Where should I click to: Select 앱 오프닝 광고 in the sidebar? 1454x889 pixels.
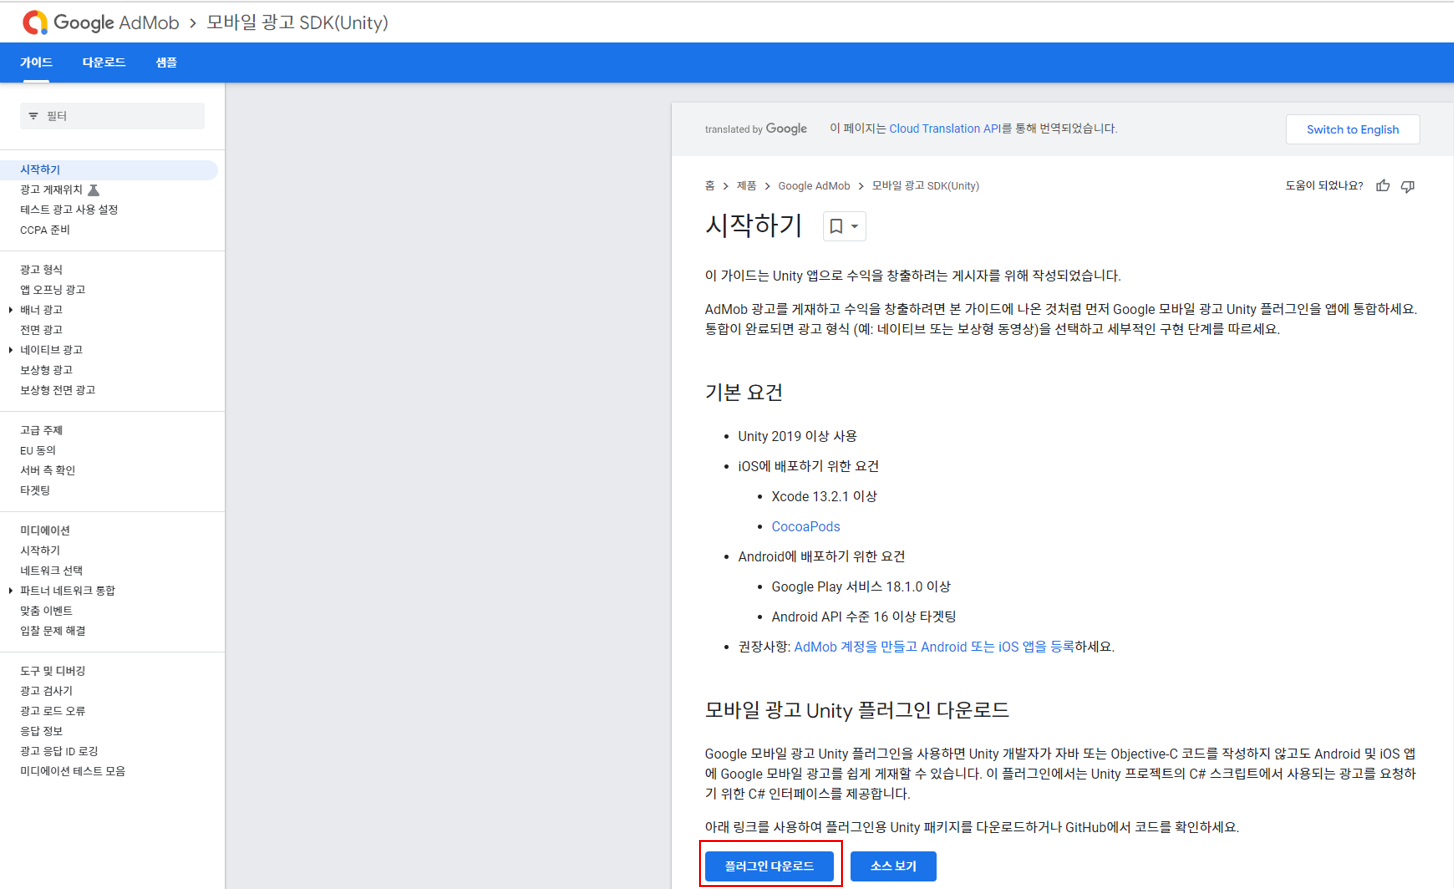coord(53,290)
